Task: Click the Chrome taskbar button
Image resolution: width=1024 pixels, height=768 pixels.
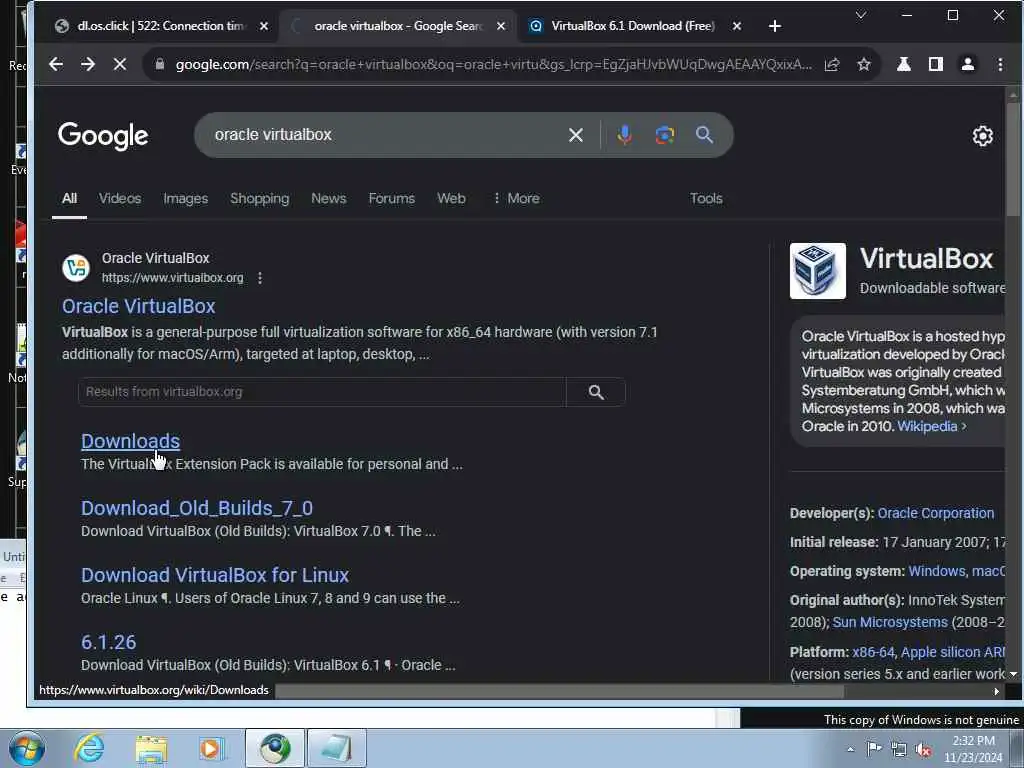Action: click(x=275, y=748)
